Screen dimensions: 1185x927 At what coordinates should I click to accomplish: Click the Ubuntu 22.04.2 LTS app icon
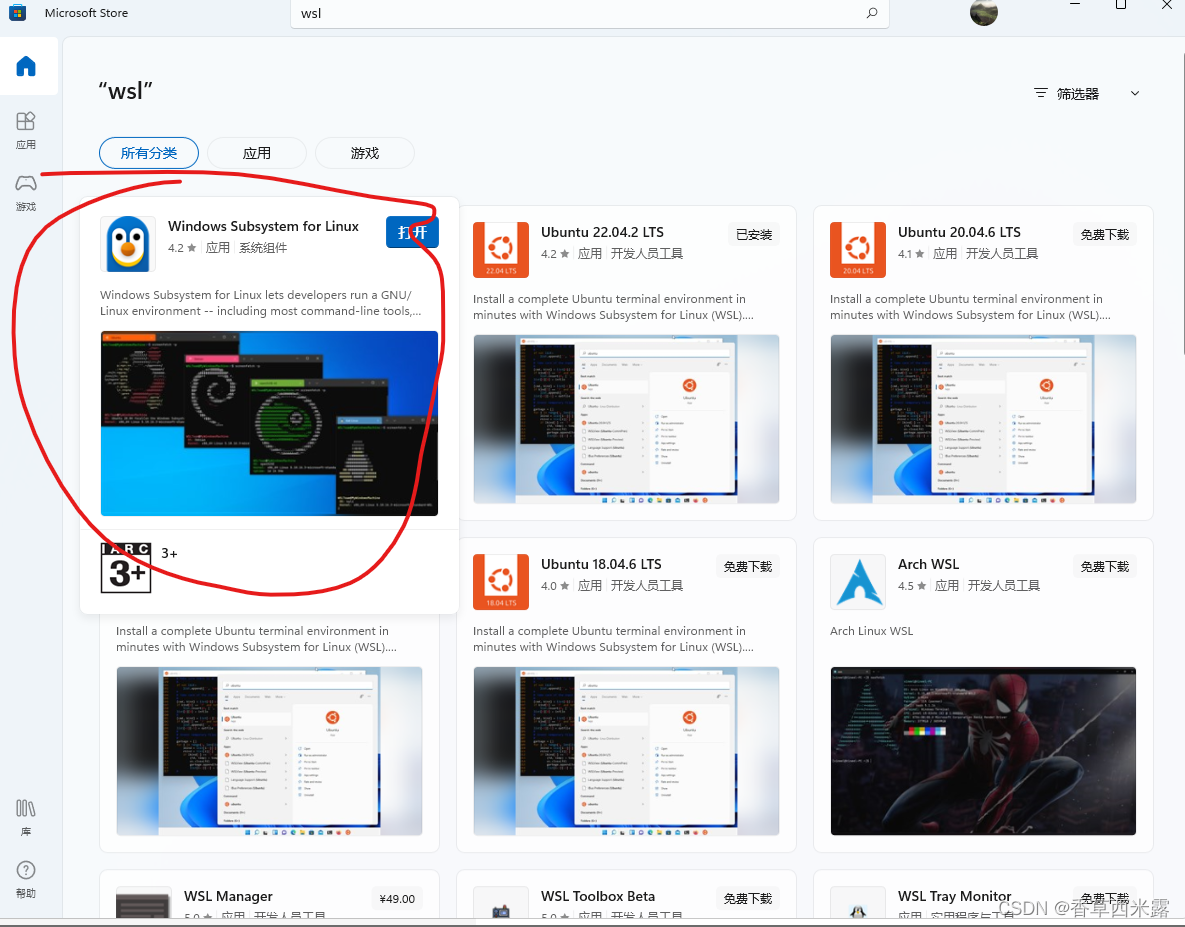500,249
